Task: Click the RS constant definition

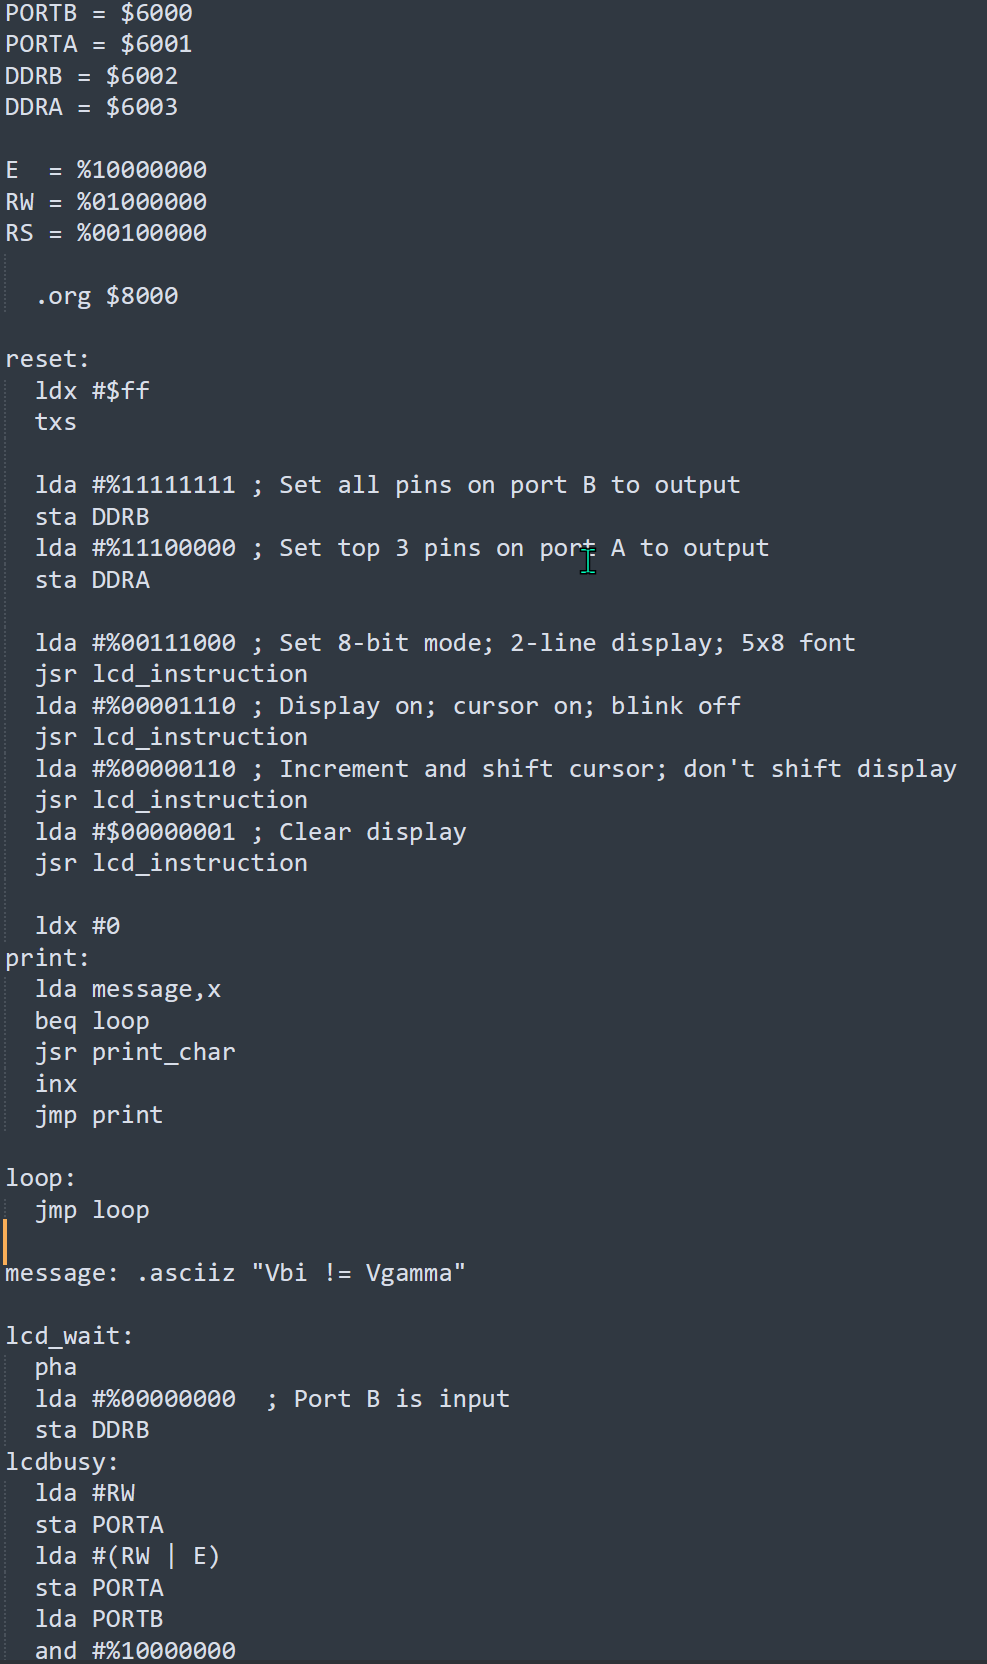Action: pyautogui.click(x=106, y=233)
